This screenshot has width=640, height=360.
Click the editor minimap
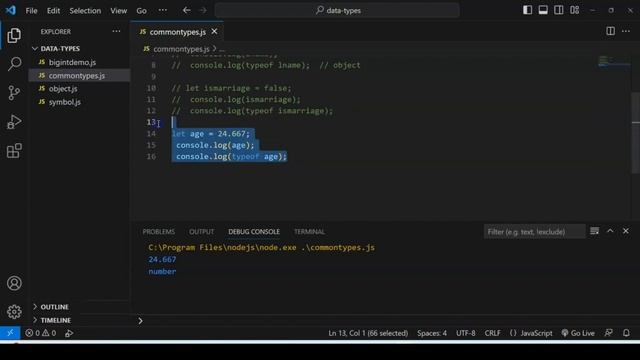point(614,62)
